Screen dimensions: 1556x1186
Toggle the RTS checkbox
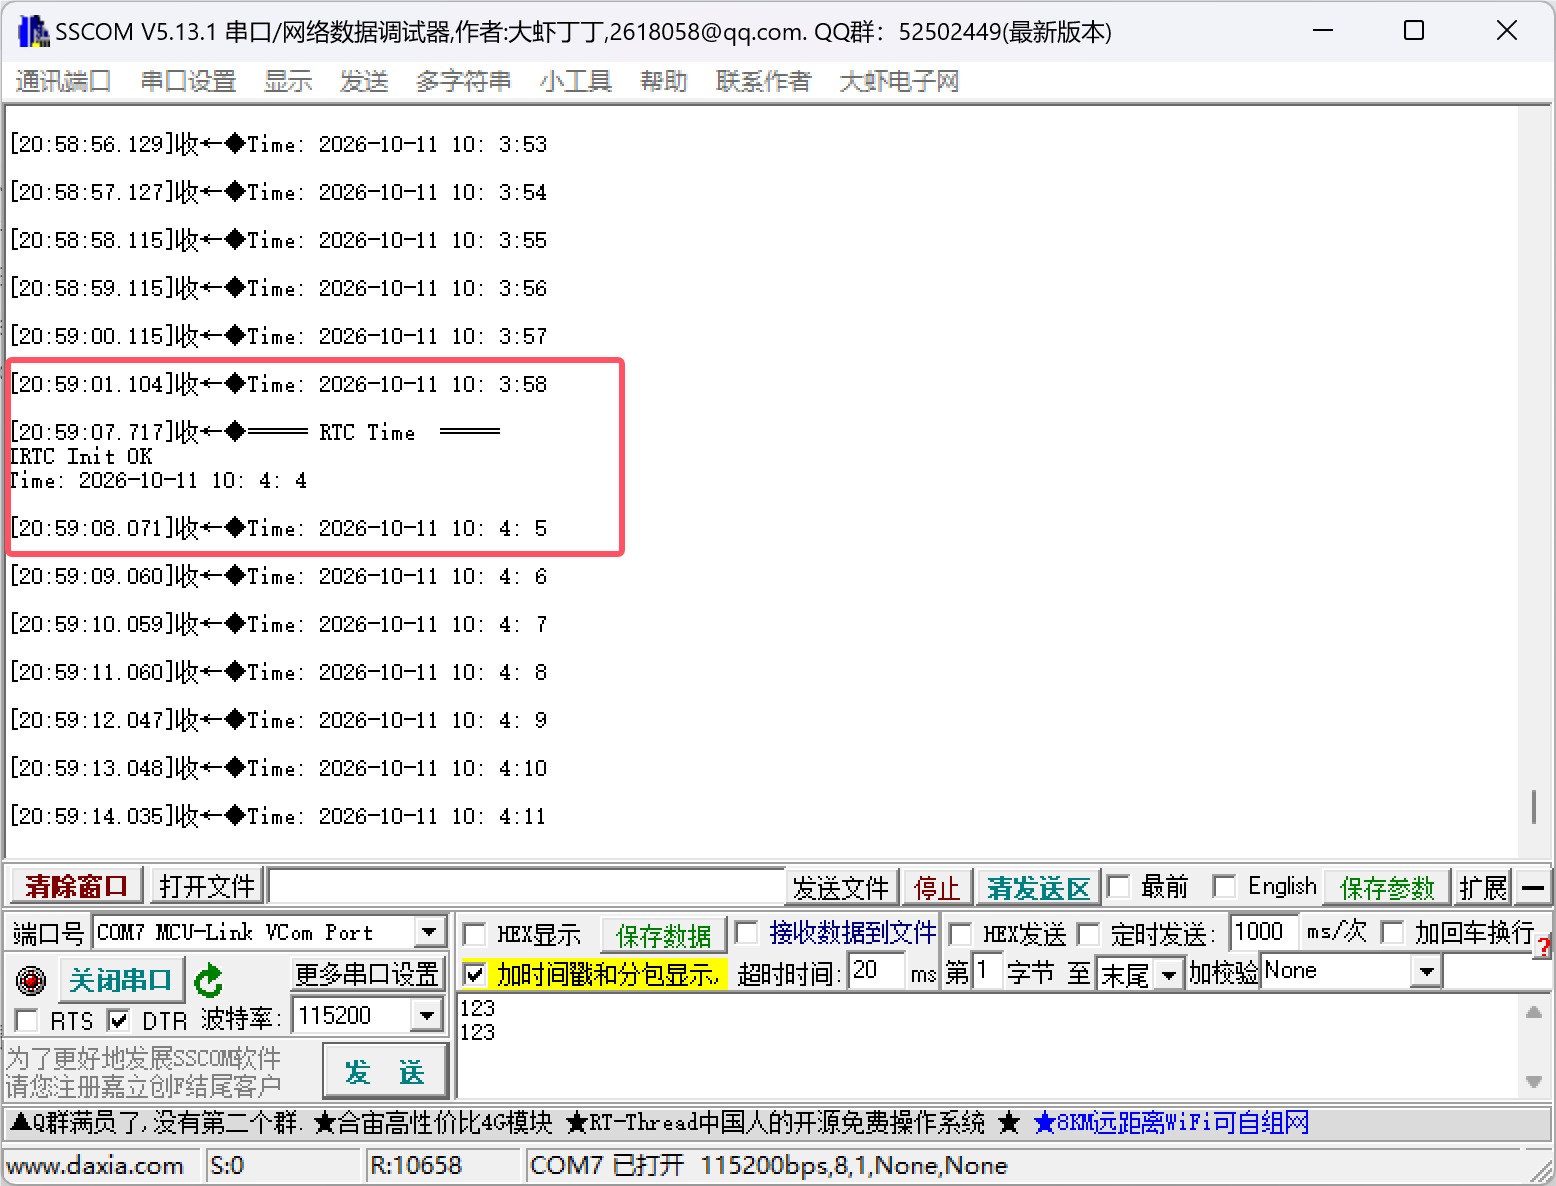pos(27,1020)
